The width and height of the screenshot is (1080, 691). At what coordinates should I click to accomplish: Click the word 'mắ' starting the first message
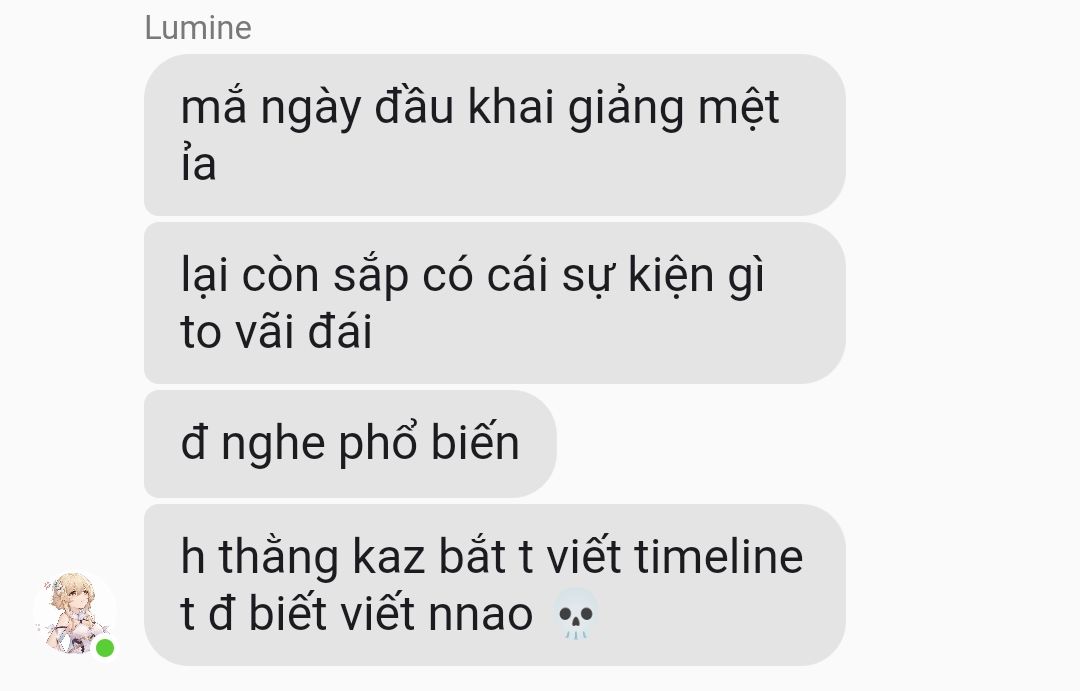(x=214, y=107)
